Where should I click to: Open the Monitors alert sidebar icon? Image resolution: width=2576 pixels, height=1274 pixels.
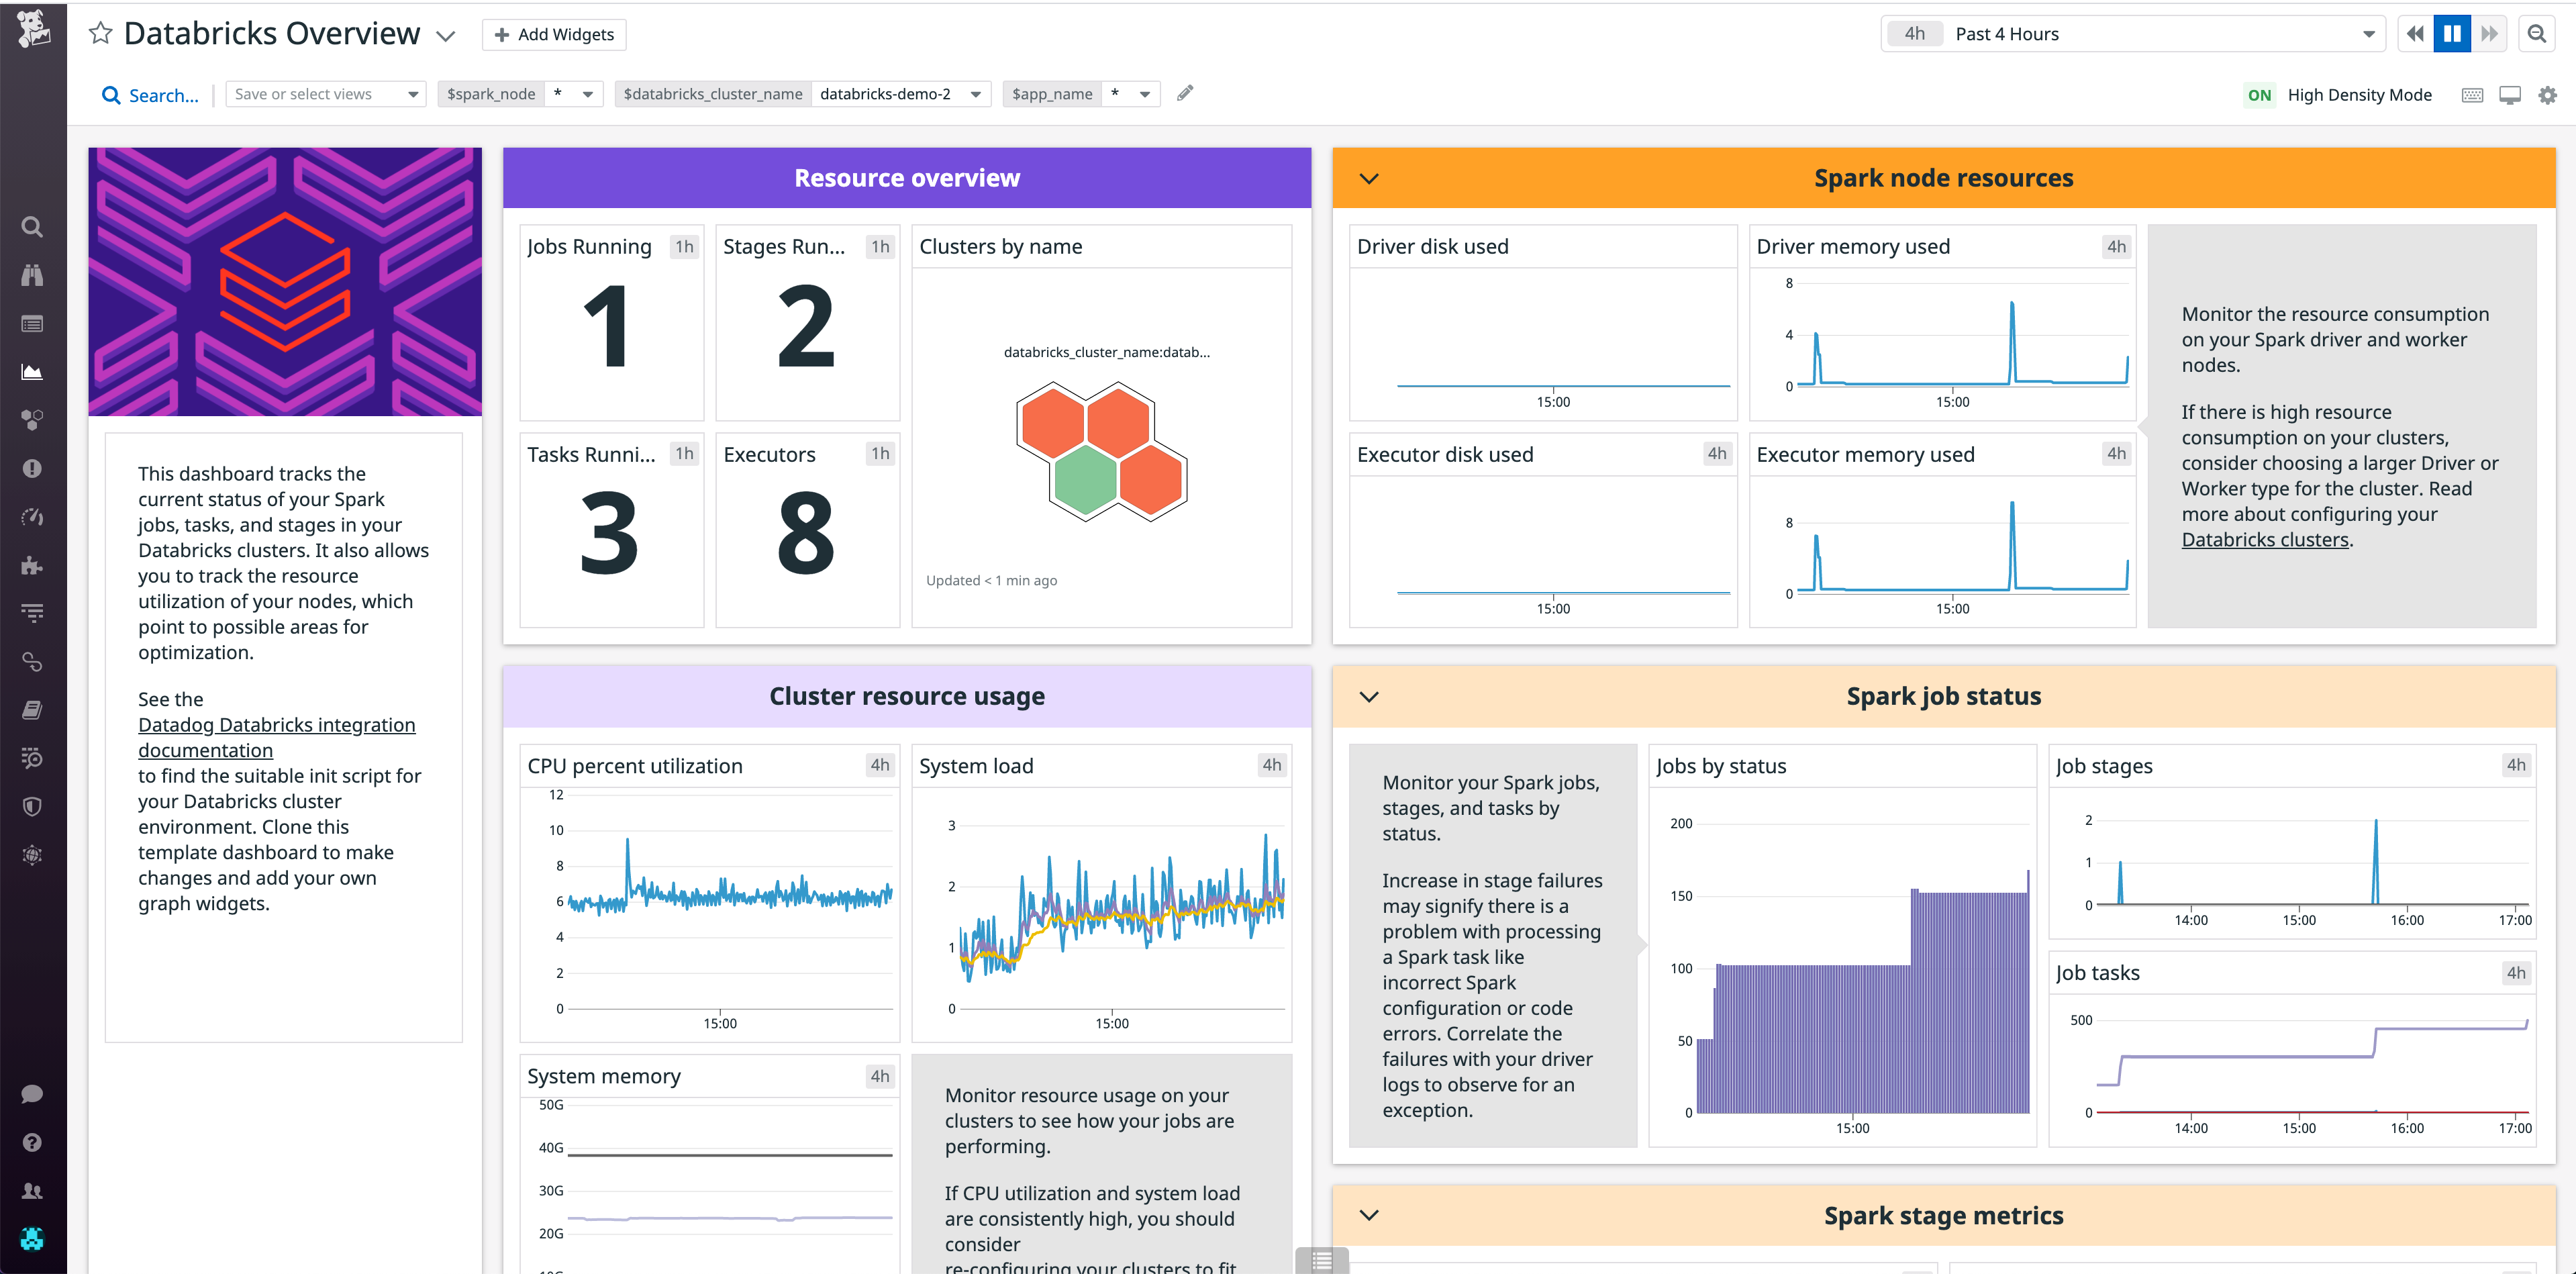pyautogui.click(x=32, y=468)
